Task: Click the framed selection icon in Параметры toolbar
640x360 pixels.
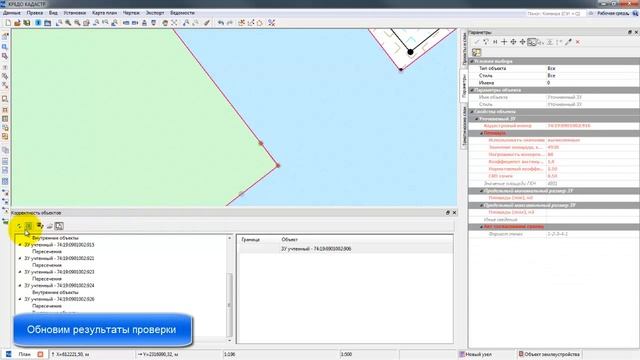Action: click(531, 42)
